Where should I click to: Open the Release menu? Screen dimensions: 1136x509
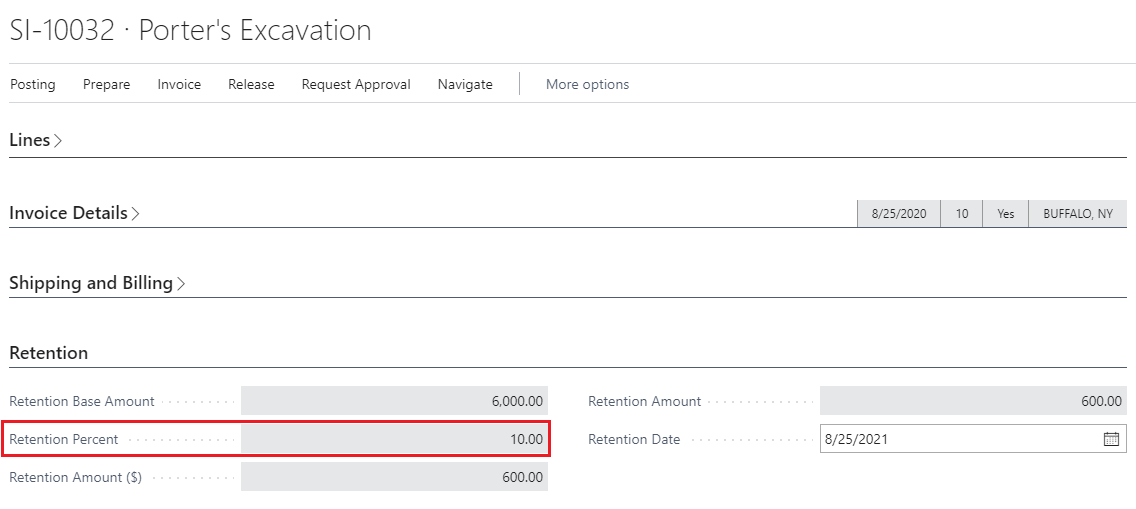(251, 84)
